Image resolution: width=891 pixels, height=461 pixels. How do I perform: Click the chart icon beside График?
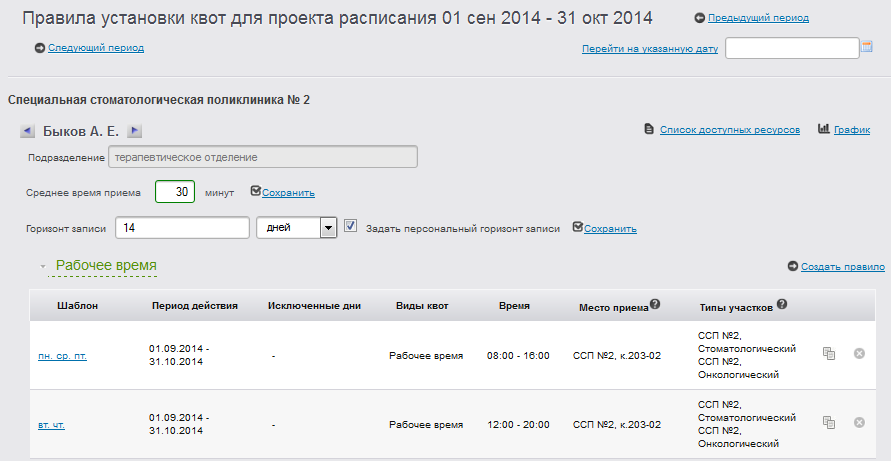[823, 128]
